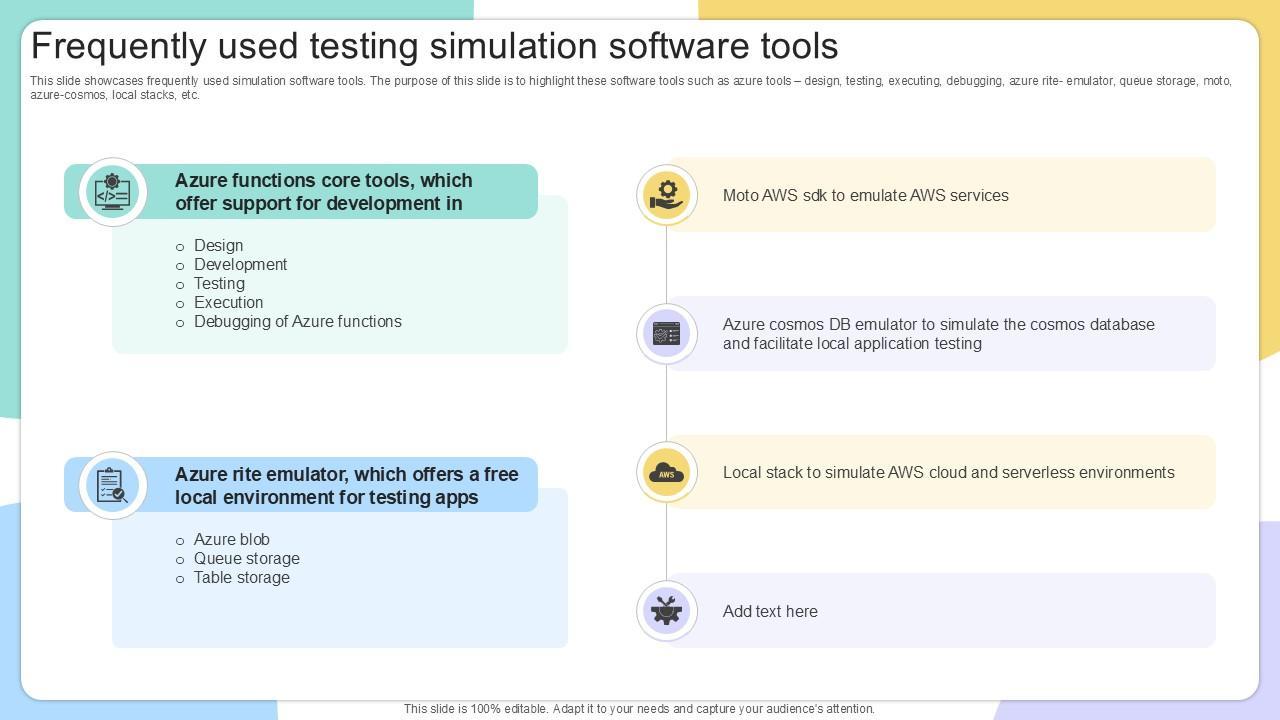This screenshot has width=1280, height=720.
Task: Click the Local stack to simulate AWS text
Action: (948, 473)
